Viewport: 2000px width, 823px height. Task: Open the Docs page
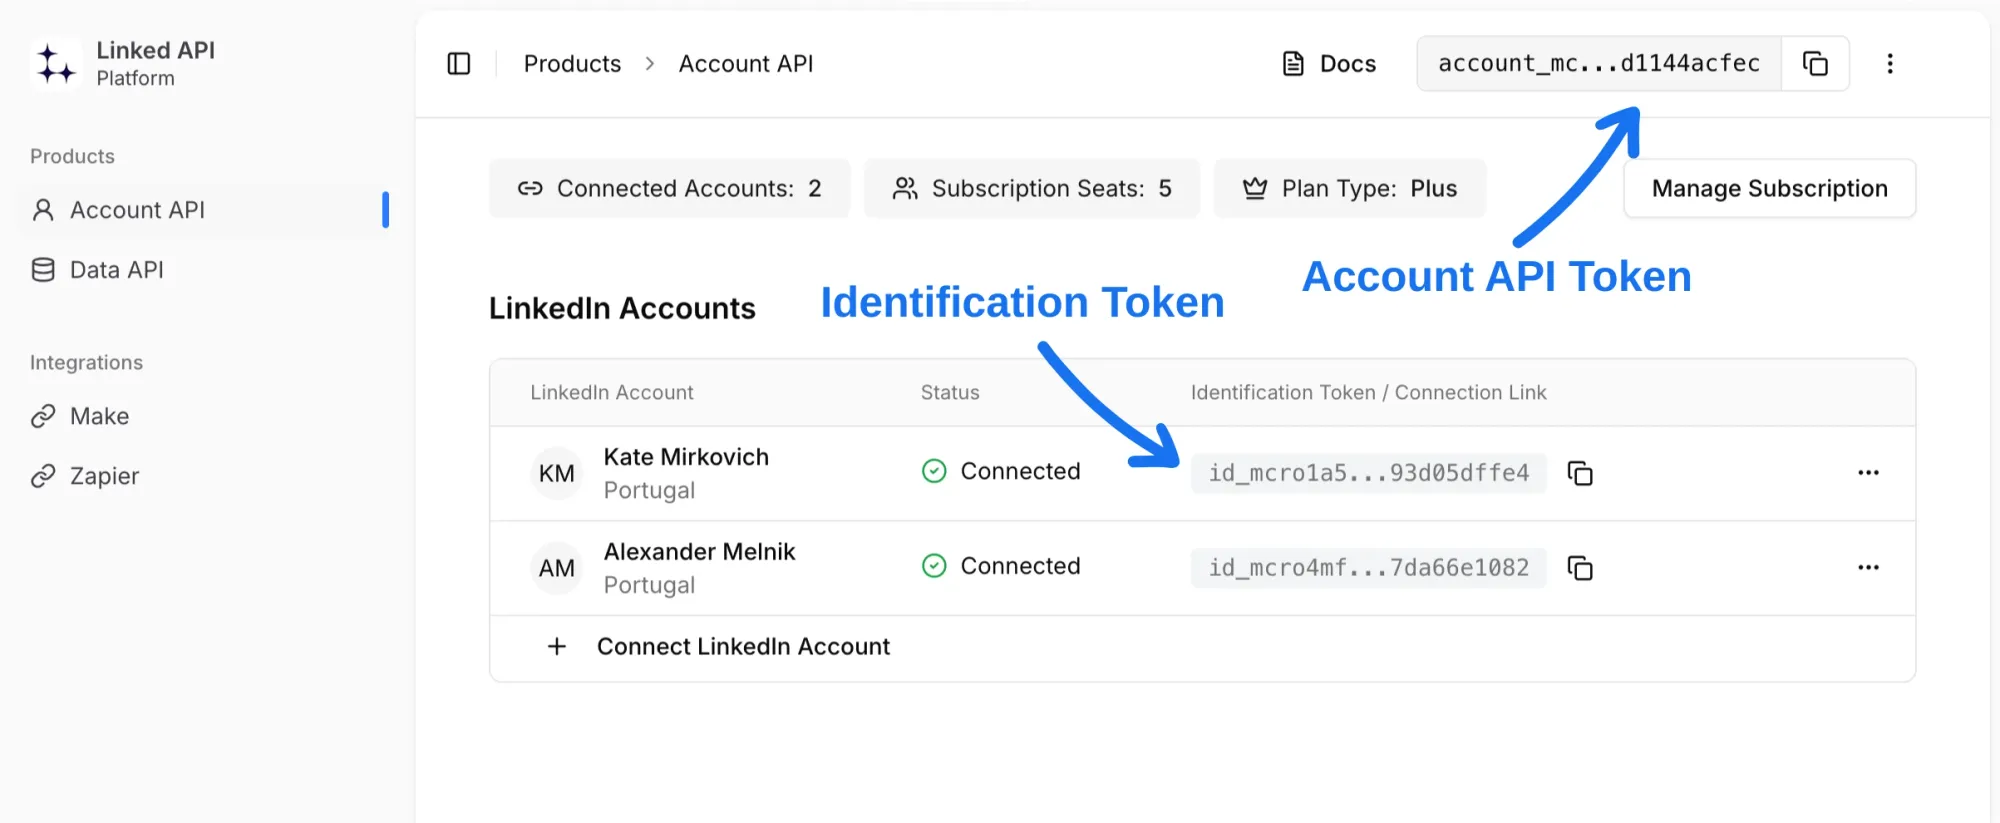pos(1329,64)
